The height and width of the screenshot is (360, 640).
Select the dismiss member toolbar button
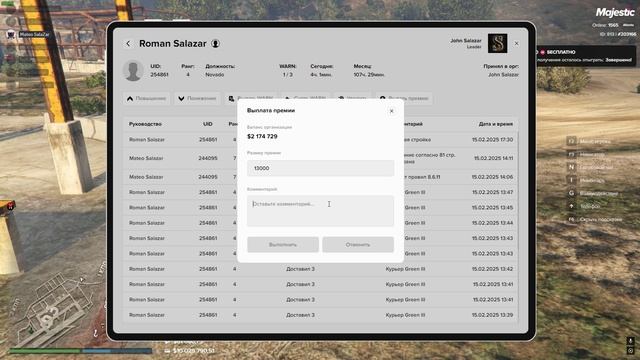coord(352,98)
